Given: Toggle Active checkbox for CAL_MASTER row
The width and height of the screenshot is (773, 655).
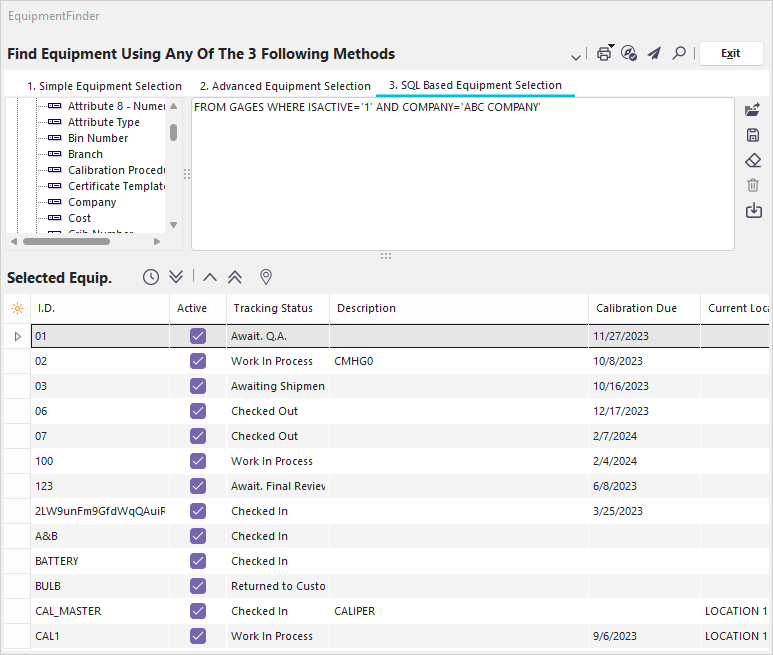Looking at the screenshot, I should (198, 611).
